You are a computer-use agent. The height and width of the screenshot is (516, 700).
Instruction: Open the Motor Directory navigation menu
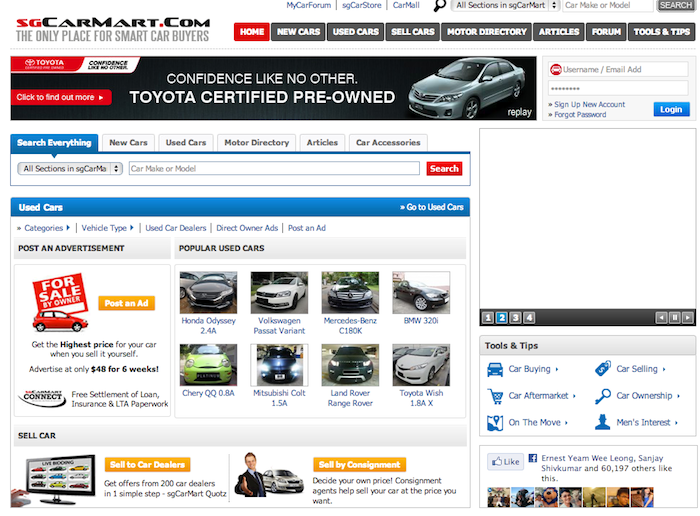[487, 32]
